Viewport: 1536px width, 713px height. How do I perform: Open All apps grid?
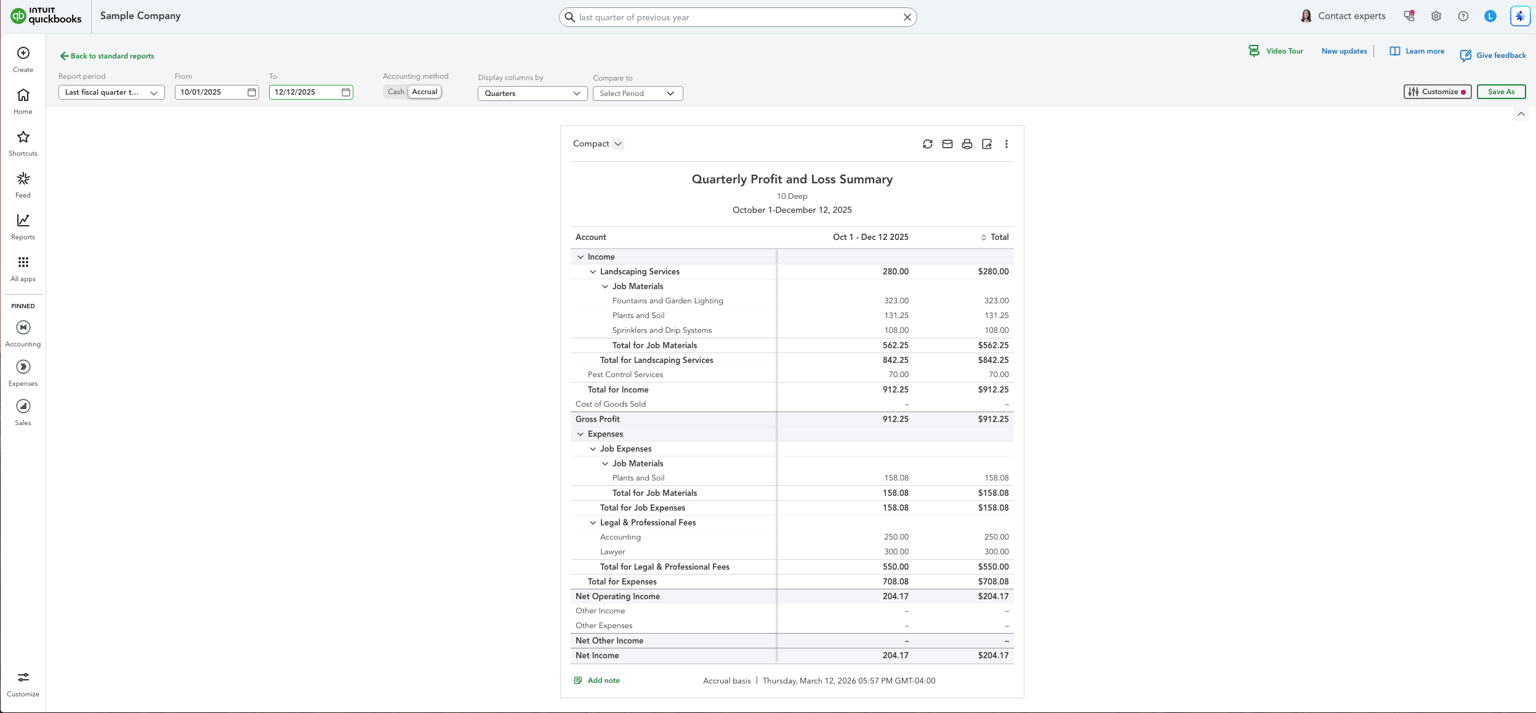click(23, 269)
